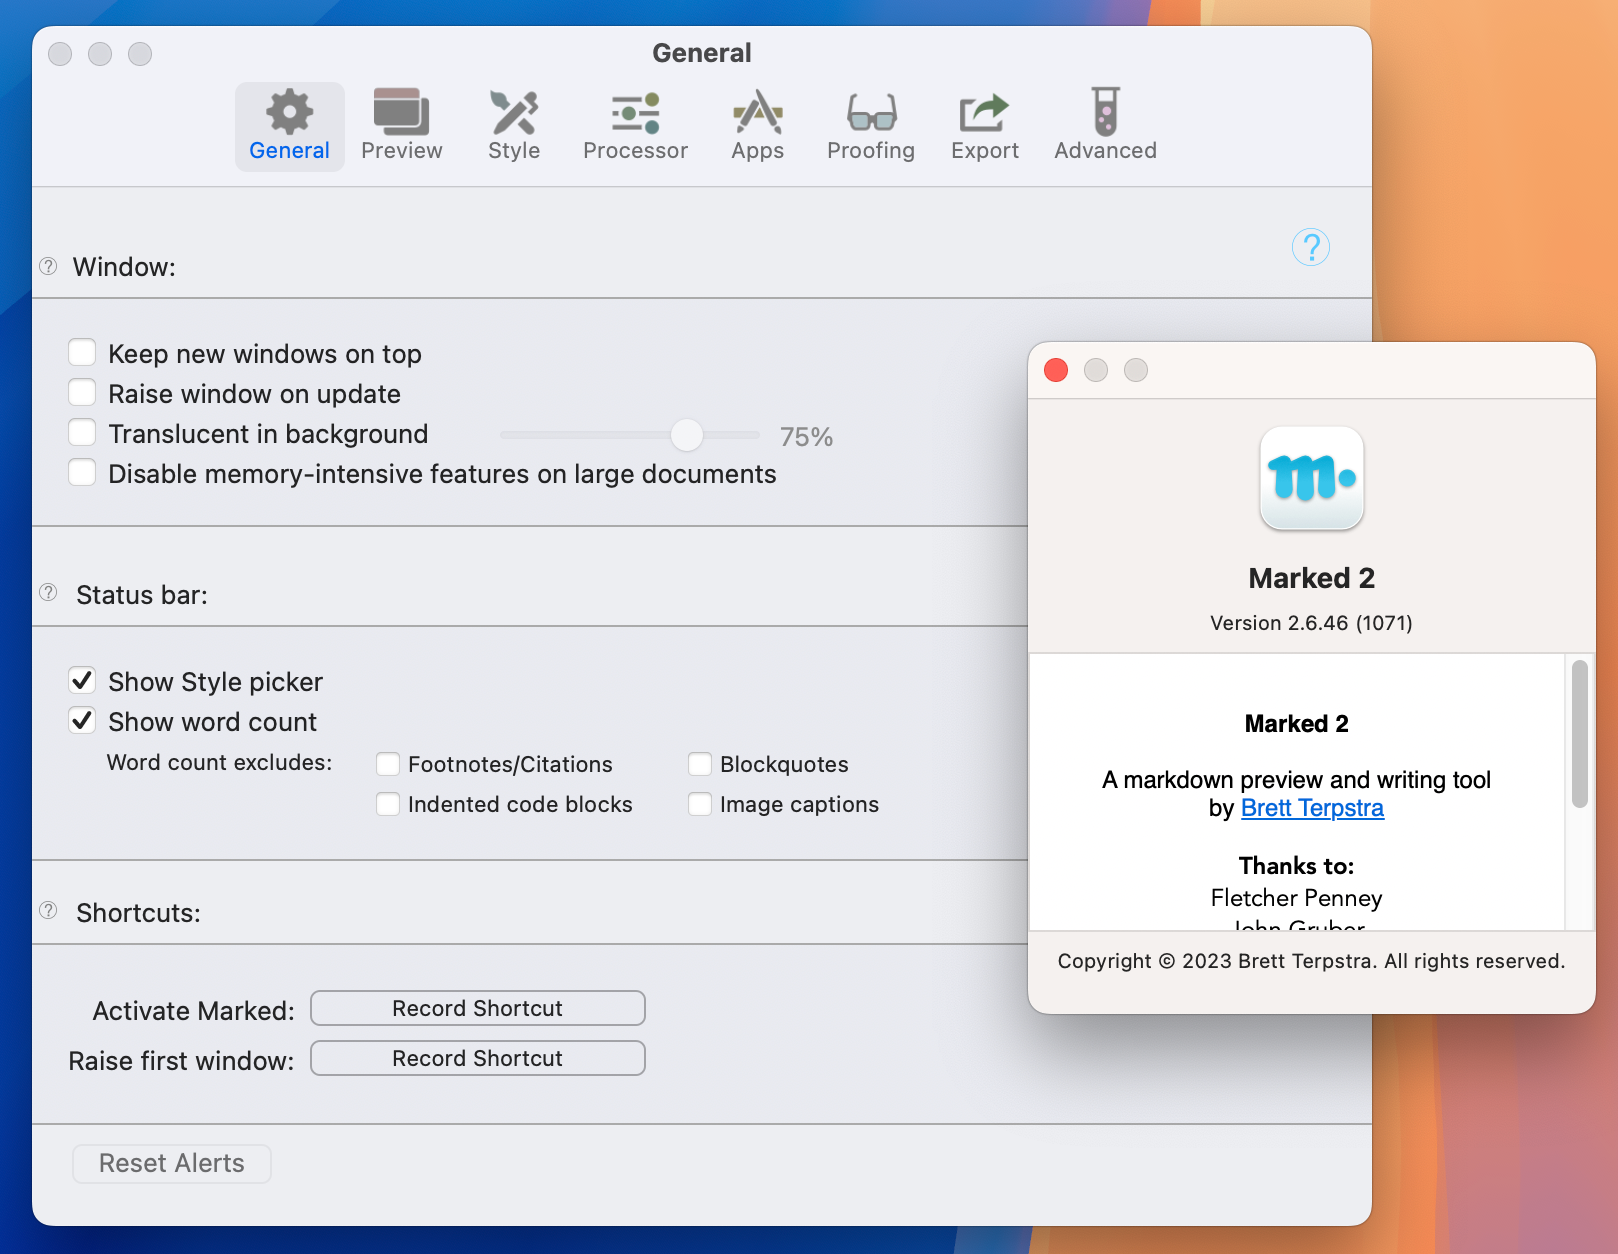
Task: Enable Keep new windows on top
Action: [x=82, y=353]
